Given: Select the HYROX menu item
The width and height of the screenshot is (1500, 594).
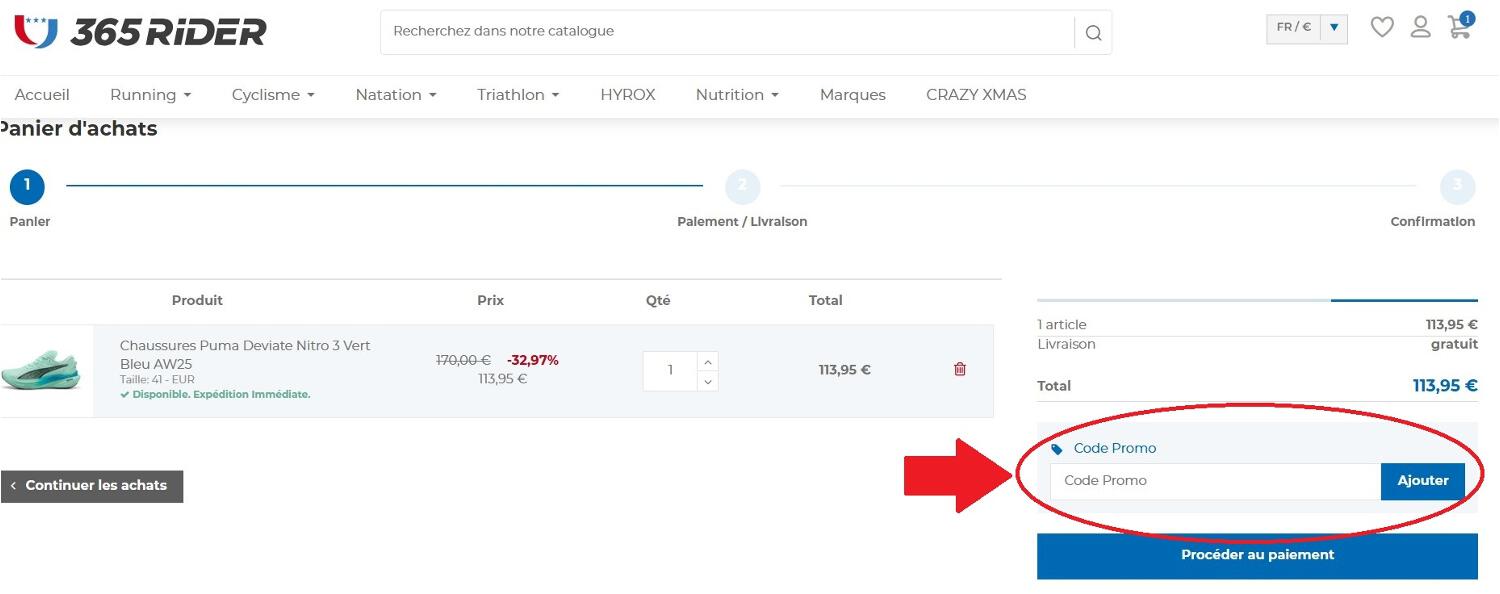Looking at the screenshot, I should [x=628, y=94].
